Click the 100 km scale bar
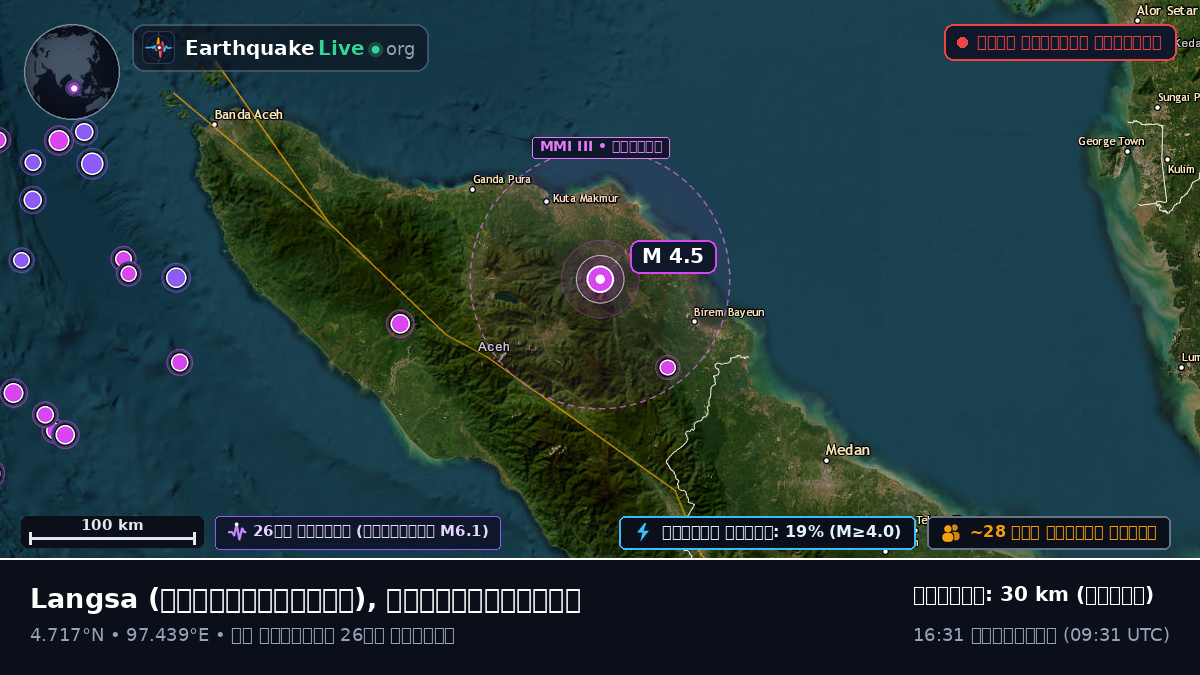The height and width of the screenshot is (675, 1200). click(112, 531)
